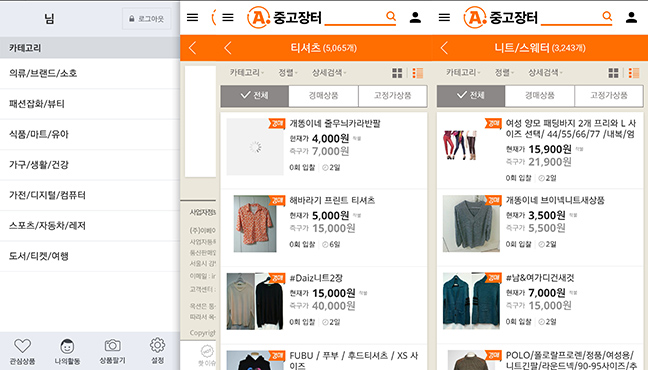Screen dimensions: 648x370
Task: Open hamburger menu in 니트/스웨터 screen
Action: 444,17
